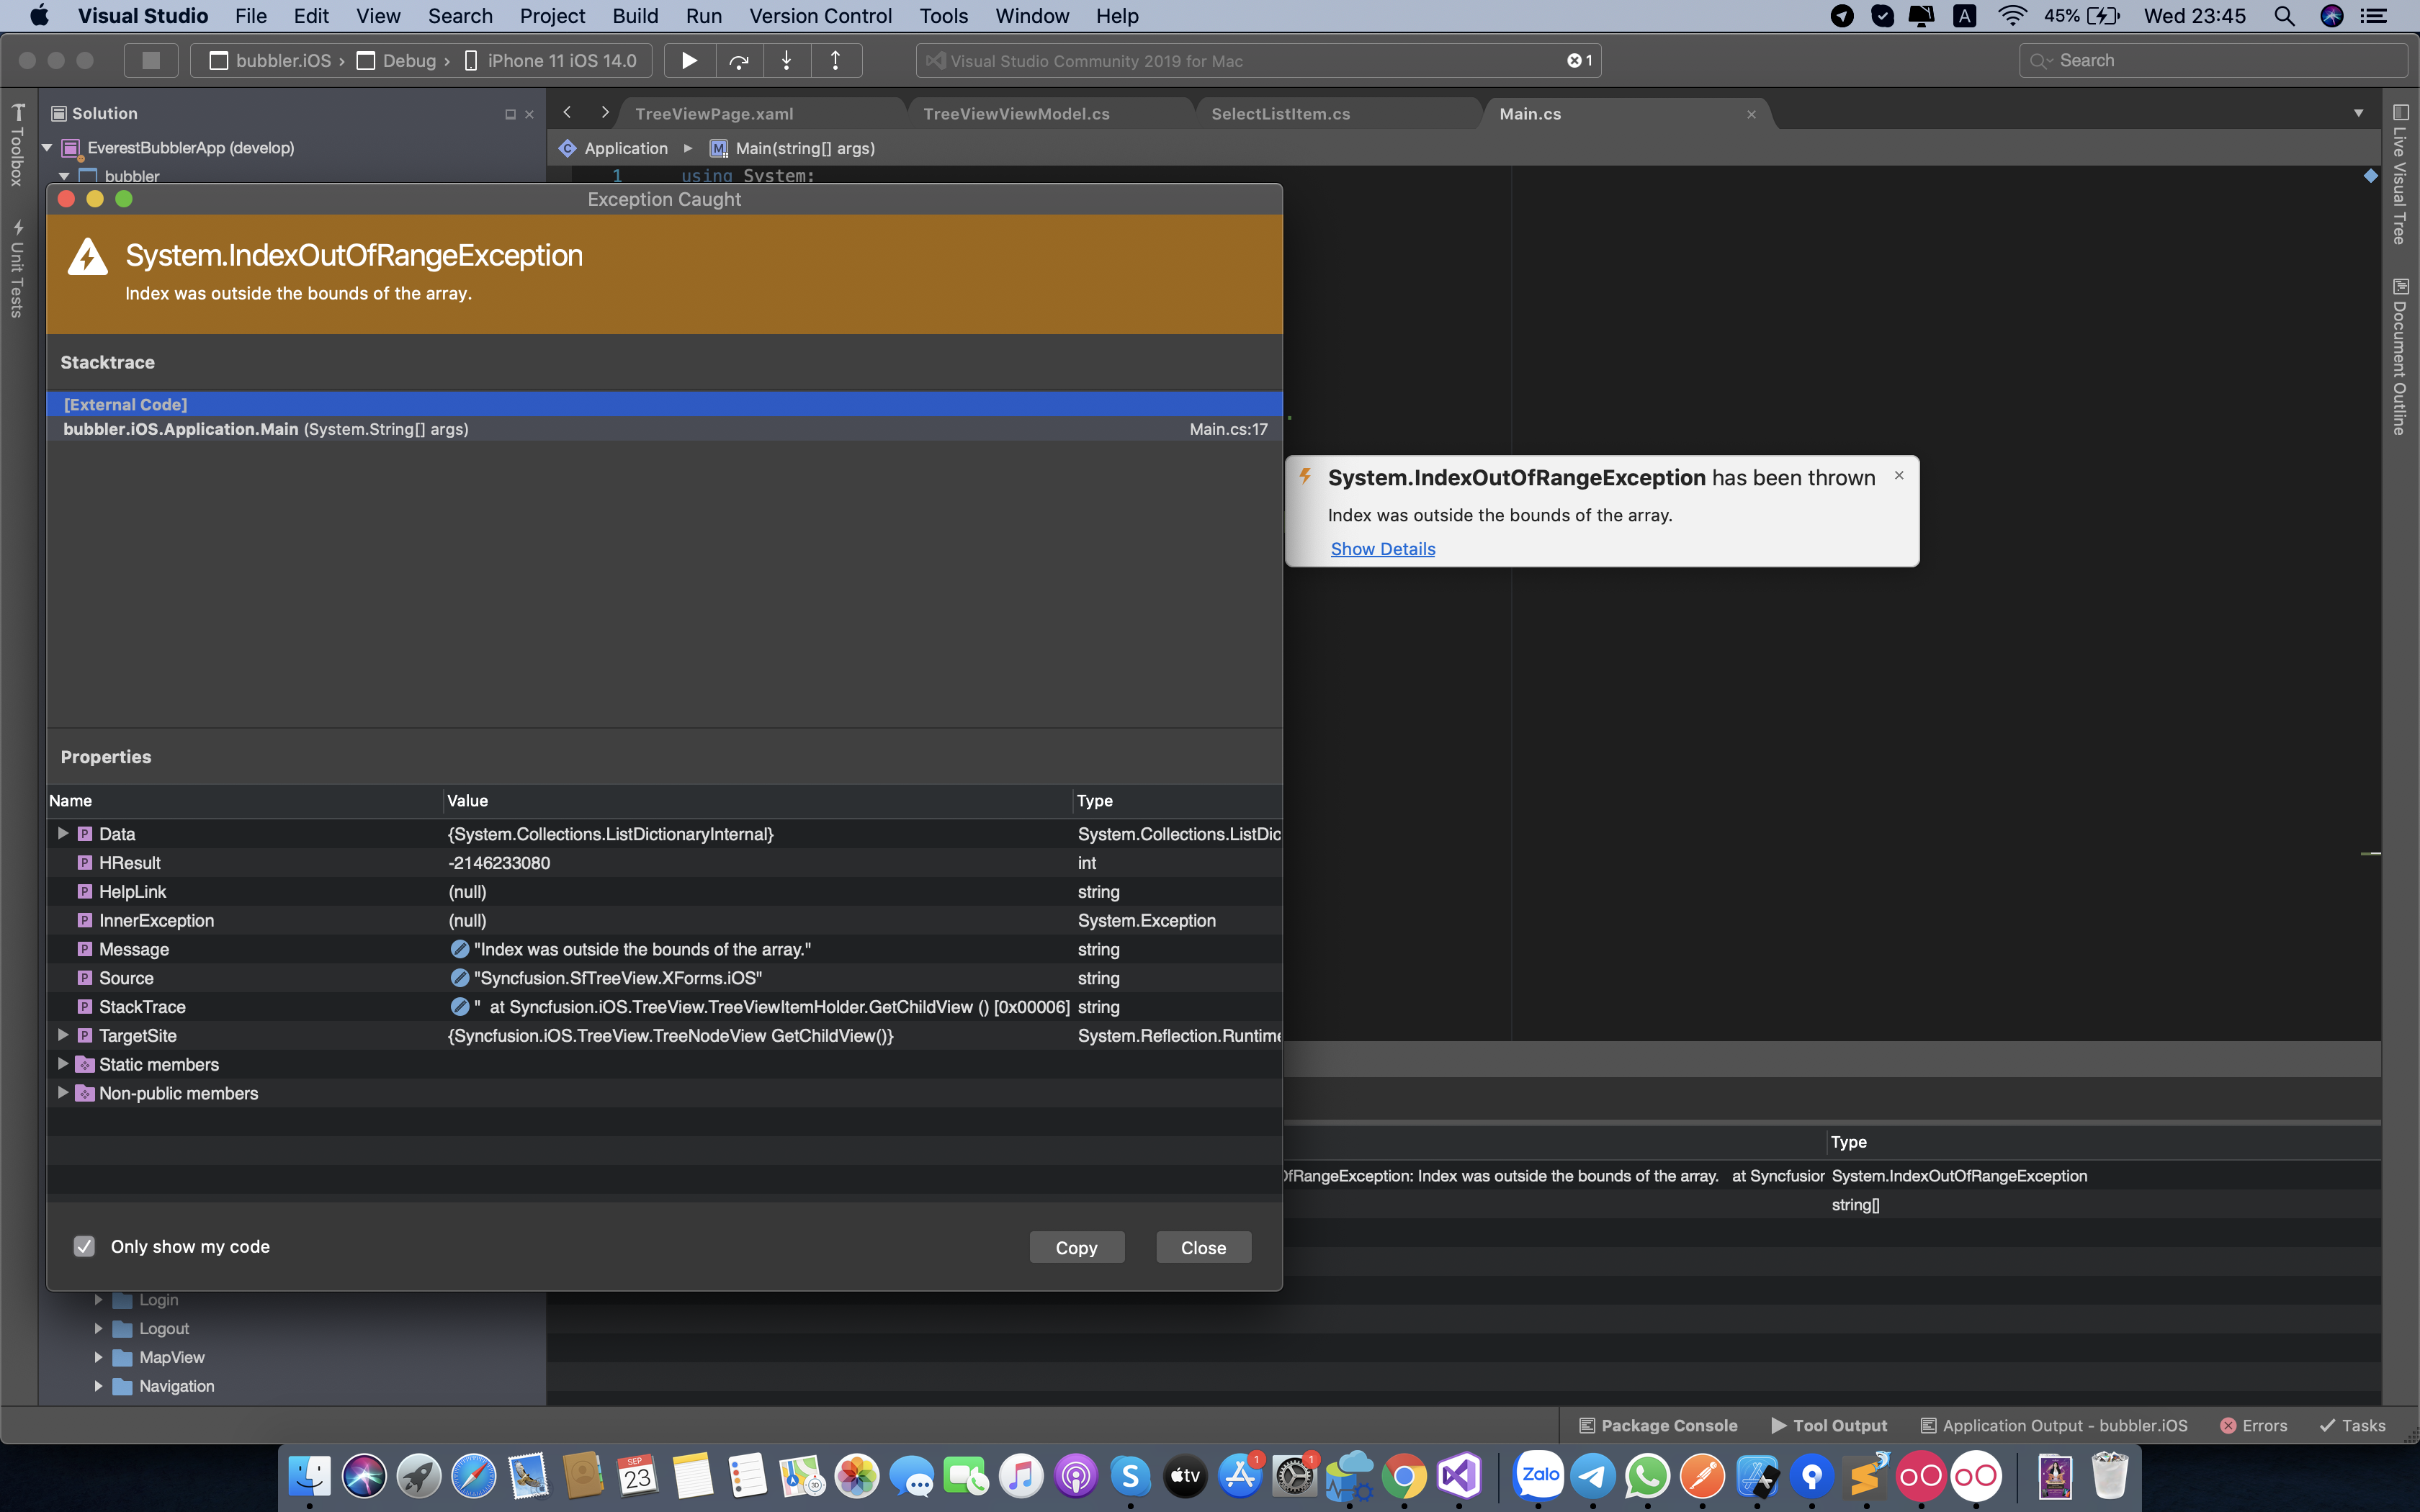
Task: Choose the iPhone 11 iOS 14.0 device selector
Action: coord(551,61)
